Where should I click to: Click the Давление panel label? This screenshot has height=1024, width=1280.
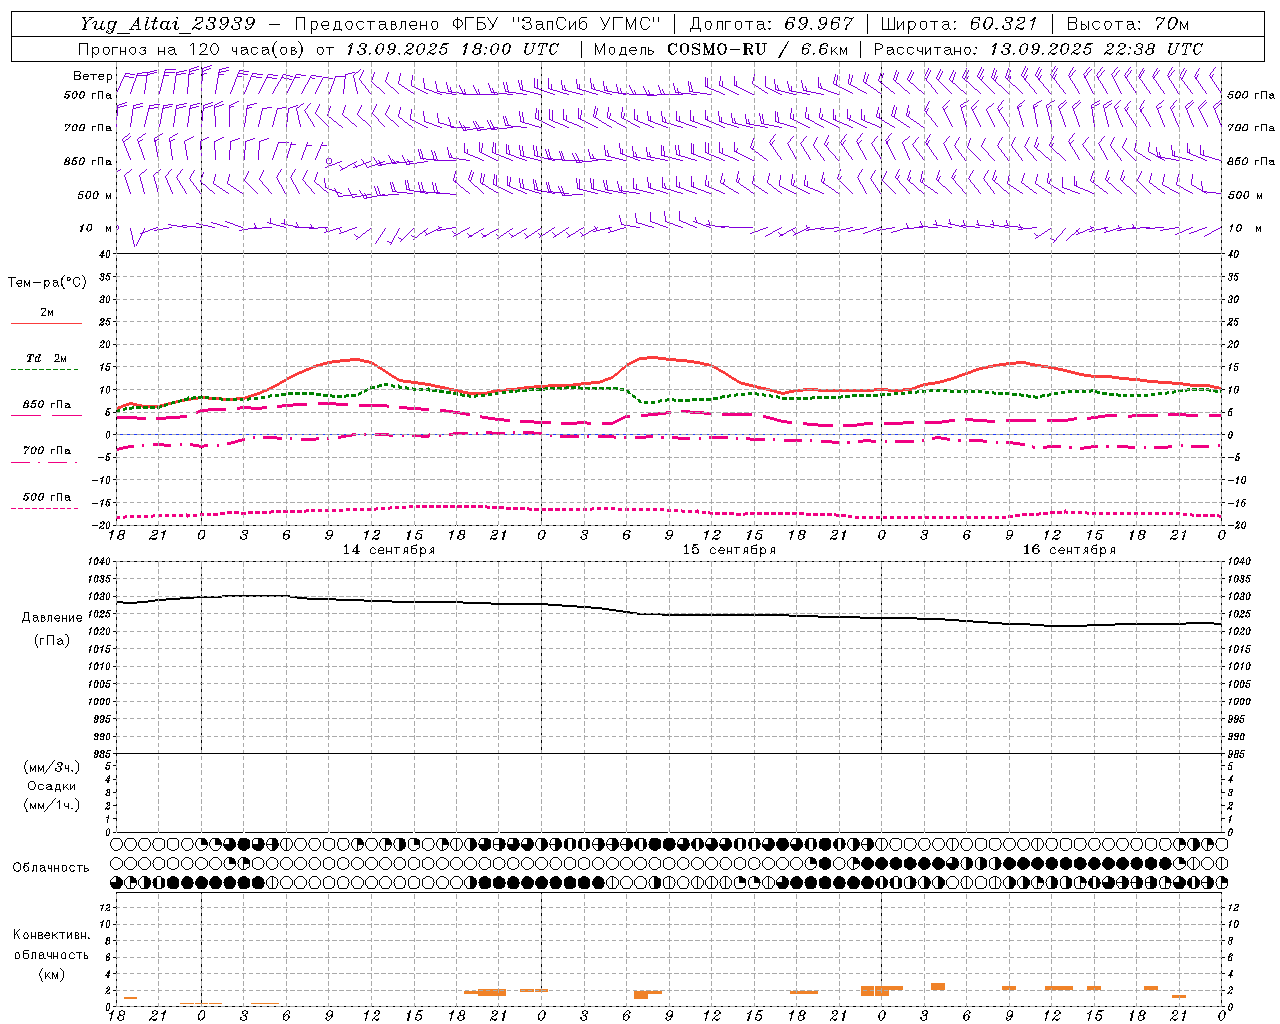[x=52, y=618]
